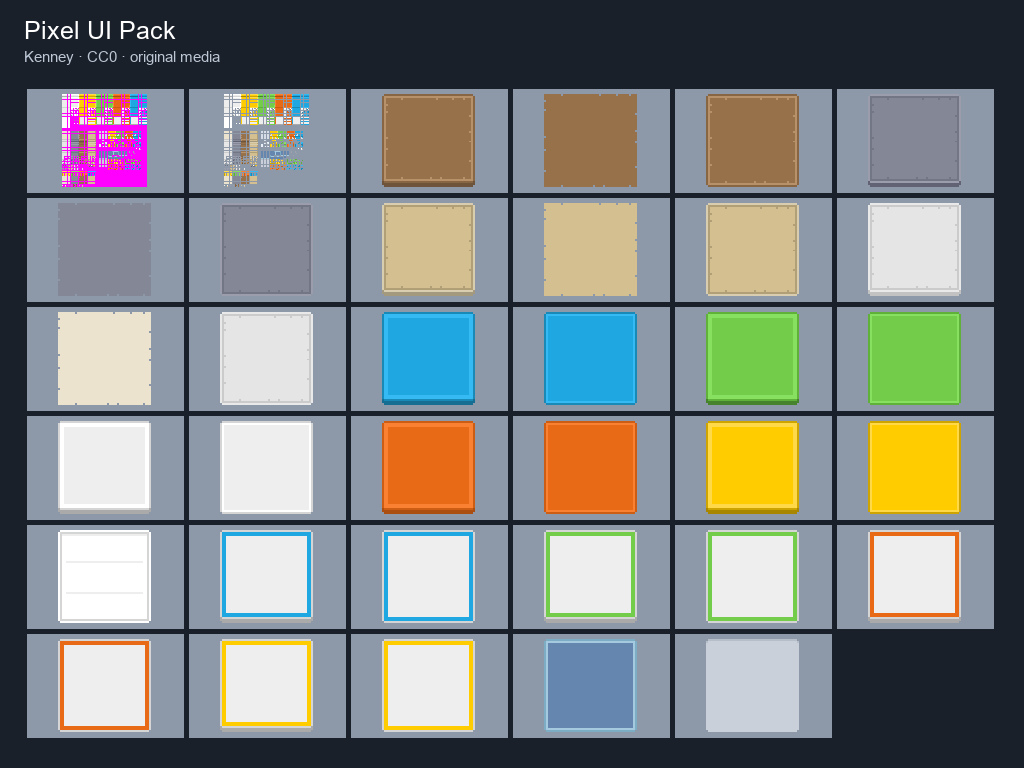Open the spritesheet thumbnail without magenta background
The width and height of the screenshot is (1024, 768).
pyautogui.click(x=266, y=140)
